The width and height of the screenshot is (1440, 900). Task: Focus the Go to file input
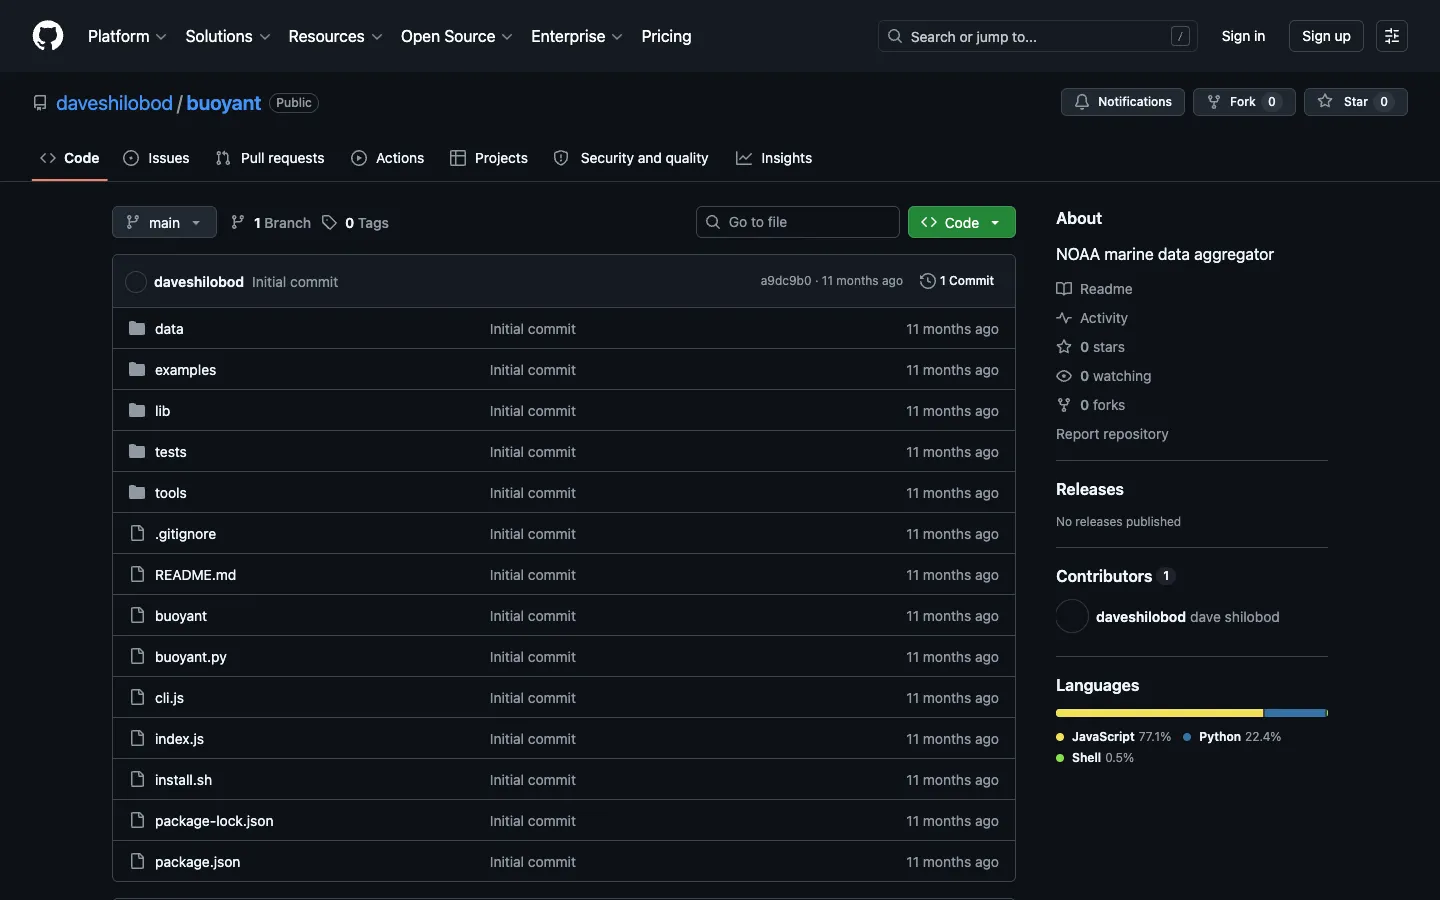tap(798, 222)
